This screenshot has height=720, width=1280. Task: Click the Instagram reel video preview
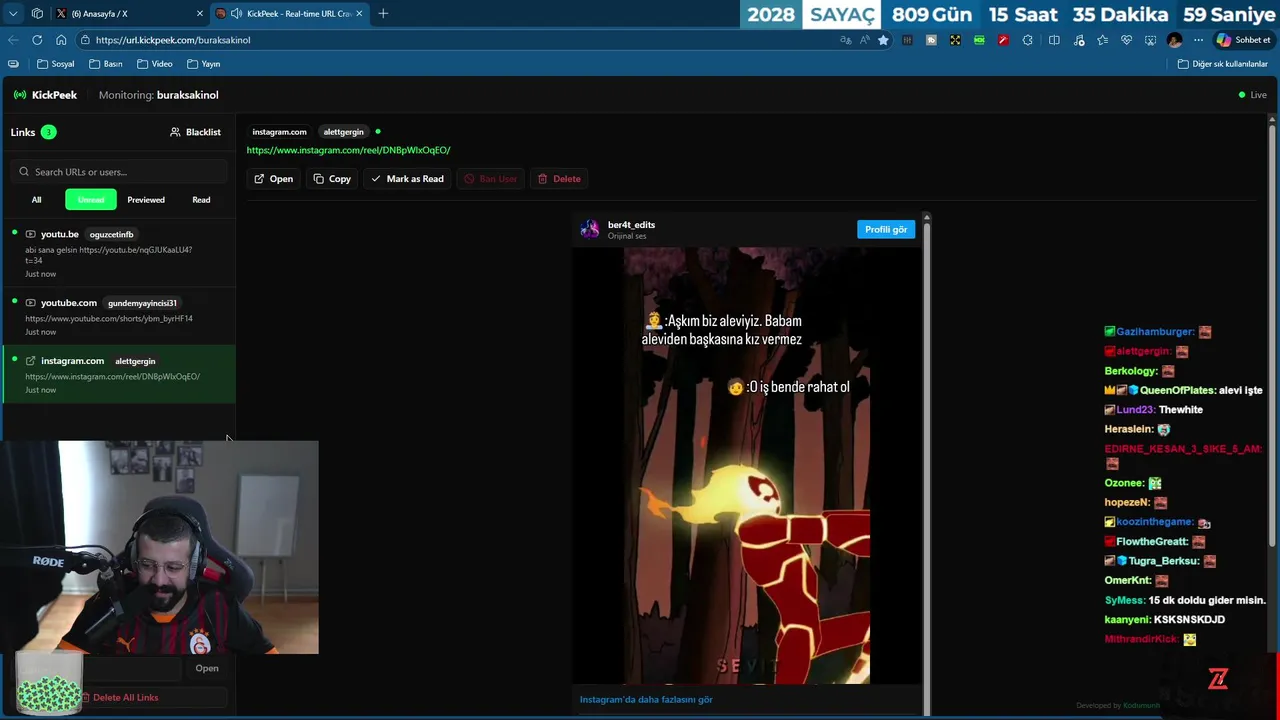click(746, 465)
